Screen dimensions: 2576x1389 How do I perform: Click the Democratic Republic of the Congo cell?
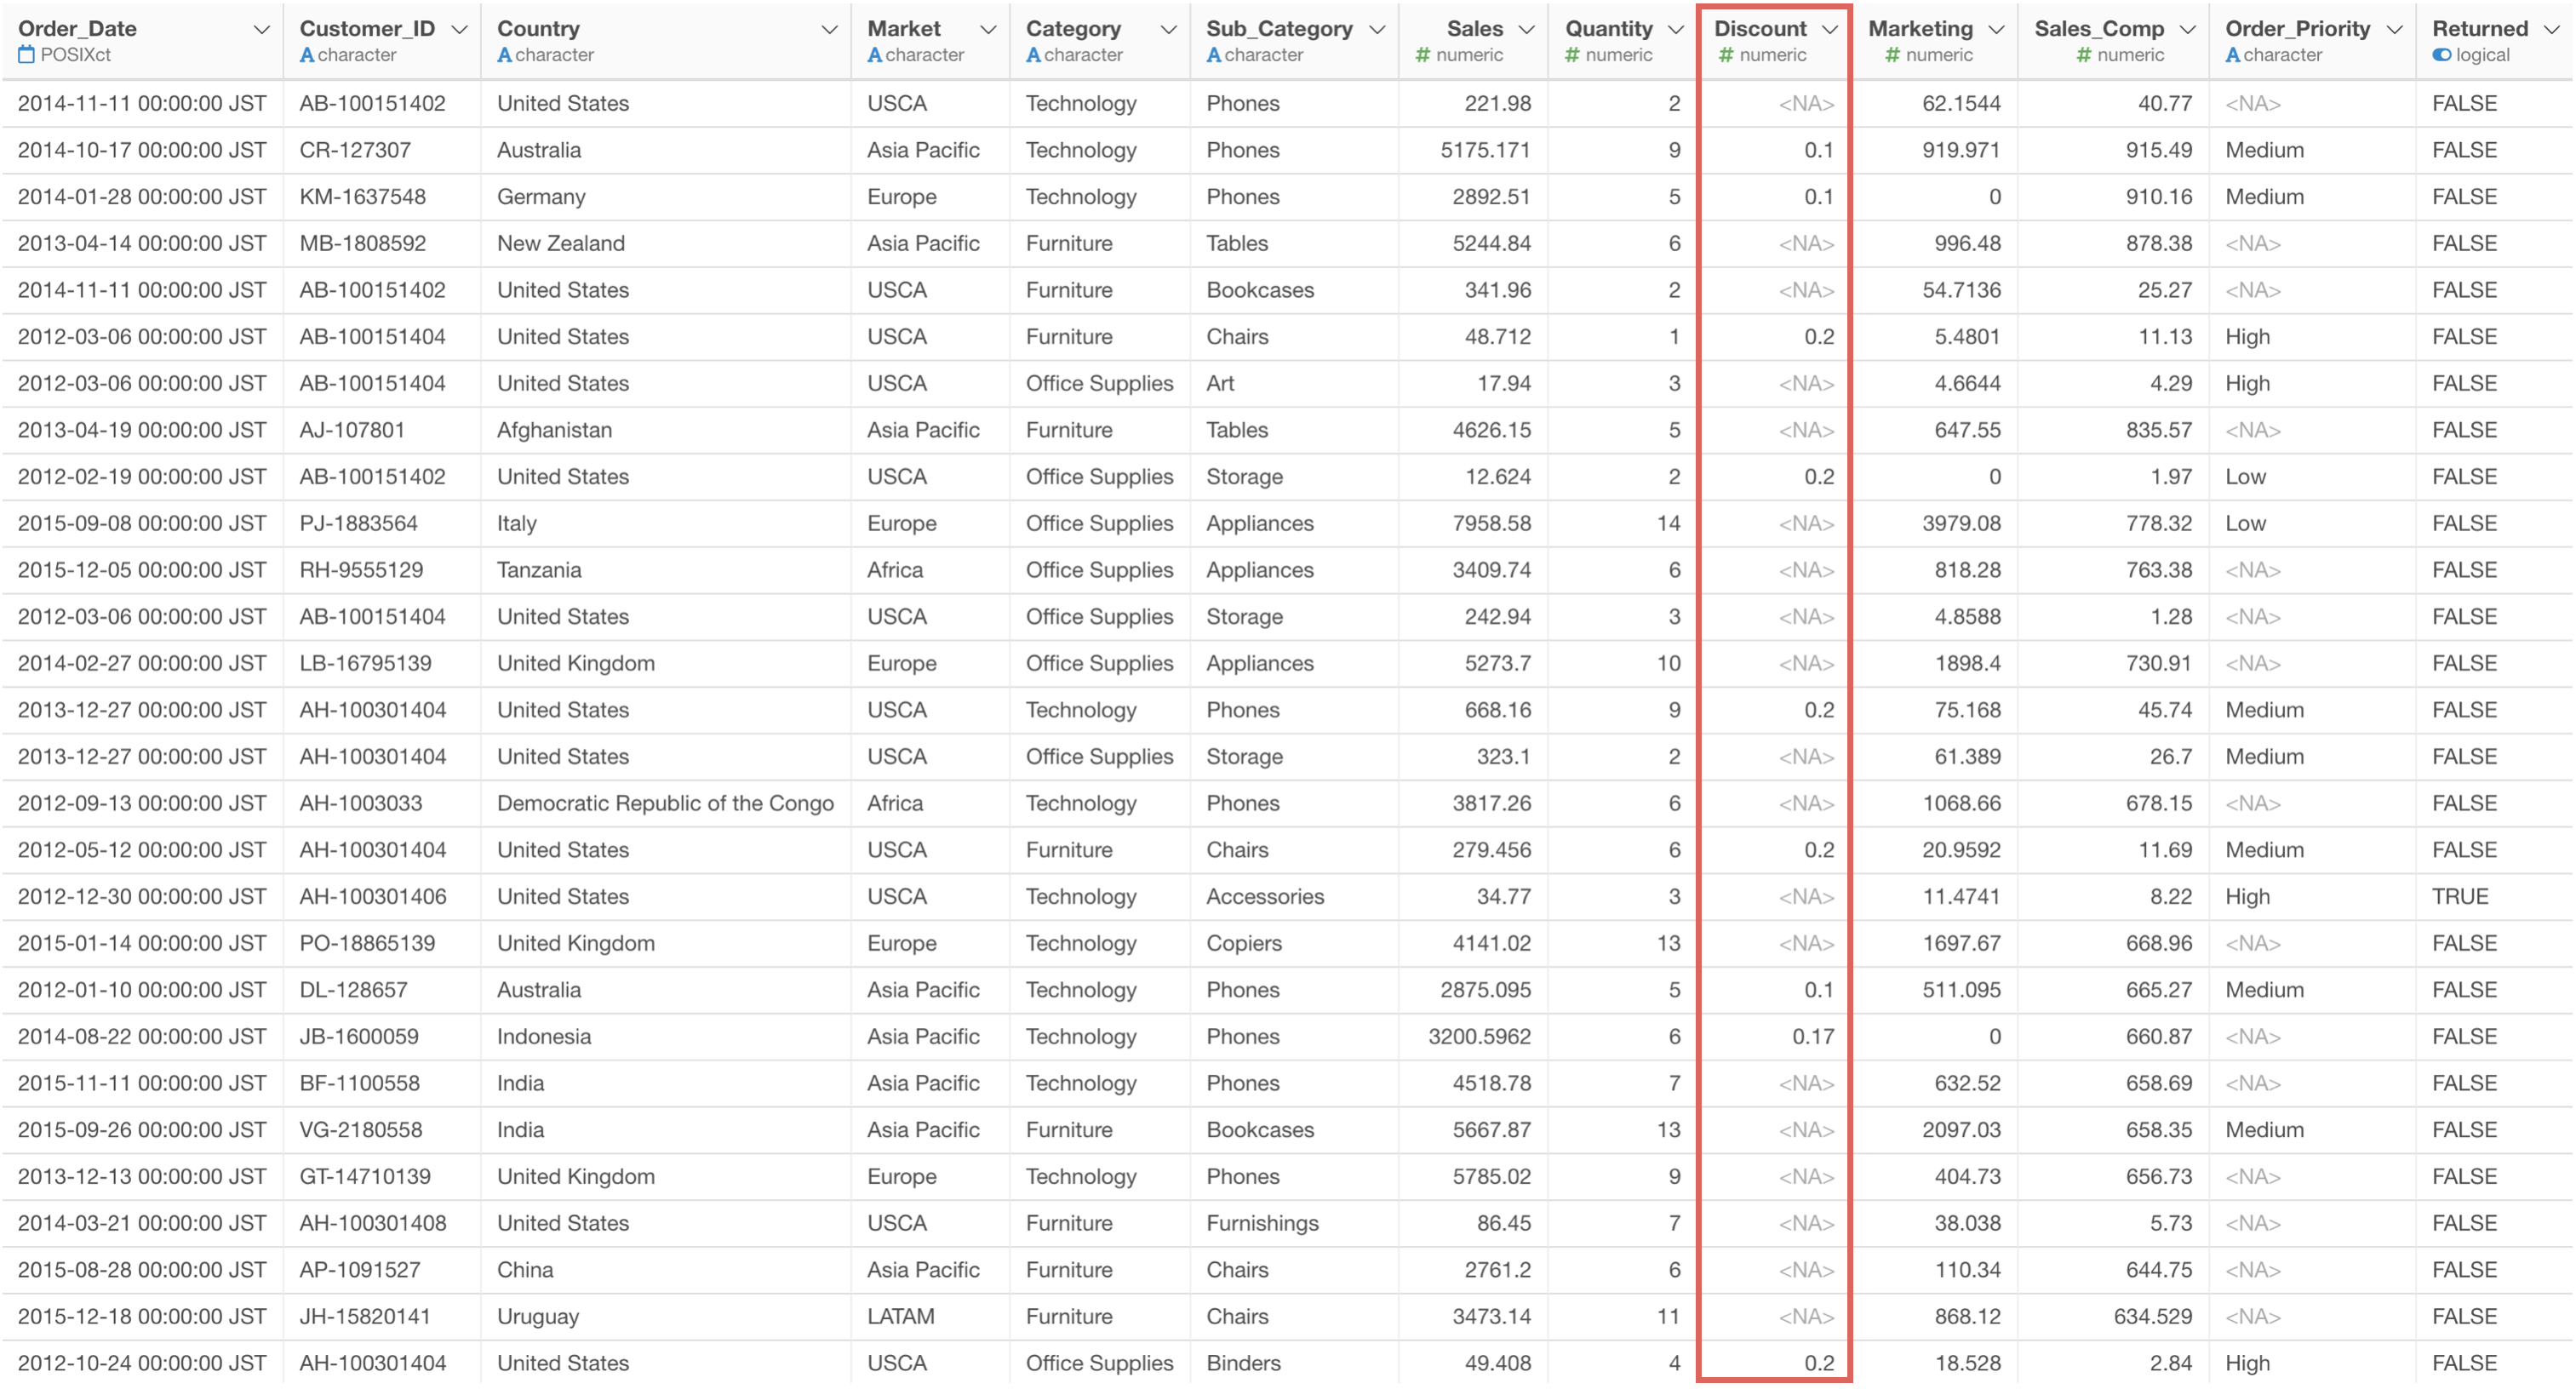point(665,803)
